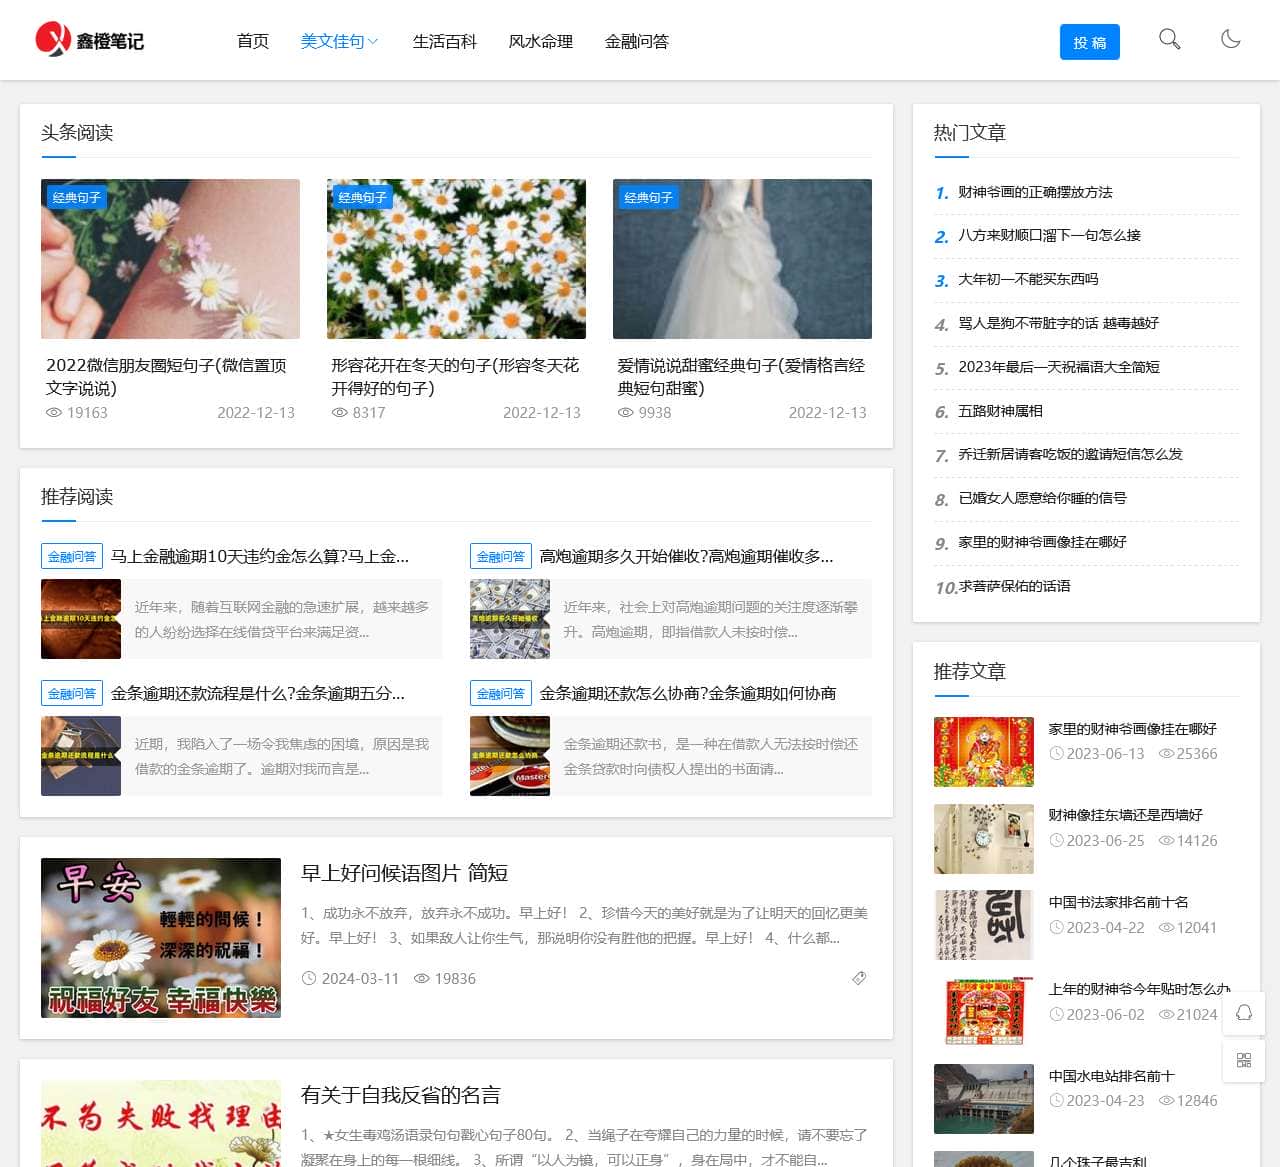Click 金融问答 tag beside 马上金融逾期 article
Screen dimensions: 1280x1167
[72, 556]
